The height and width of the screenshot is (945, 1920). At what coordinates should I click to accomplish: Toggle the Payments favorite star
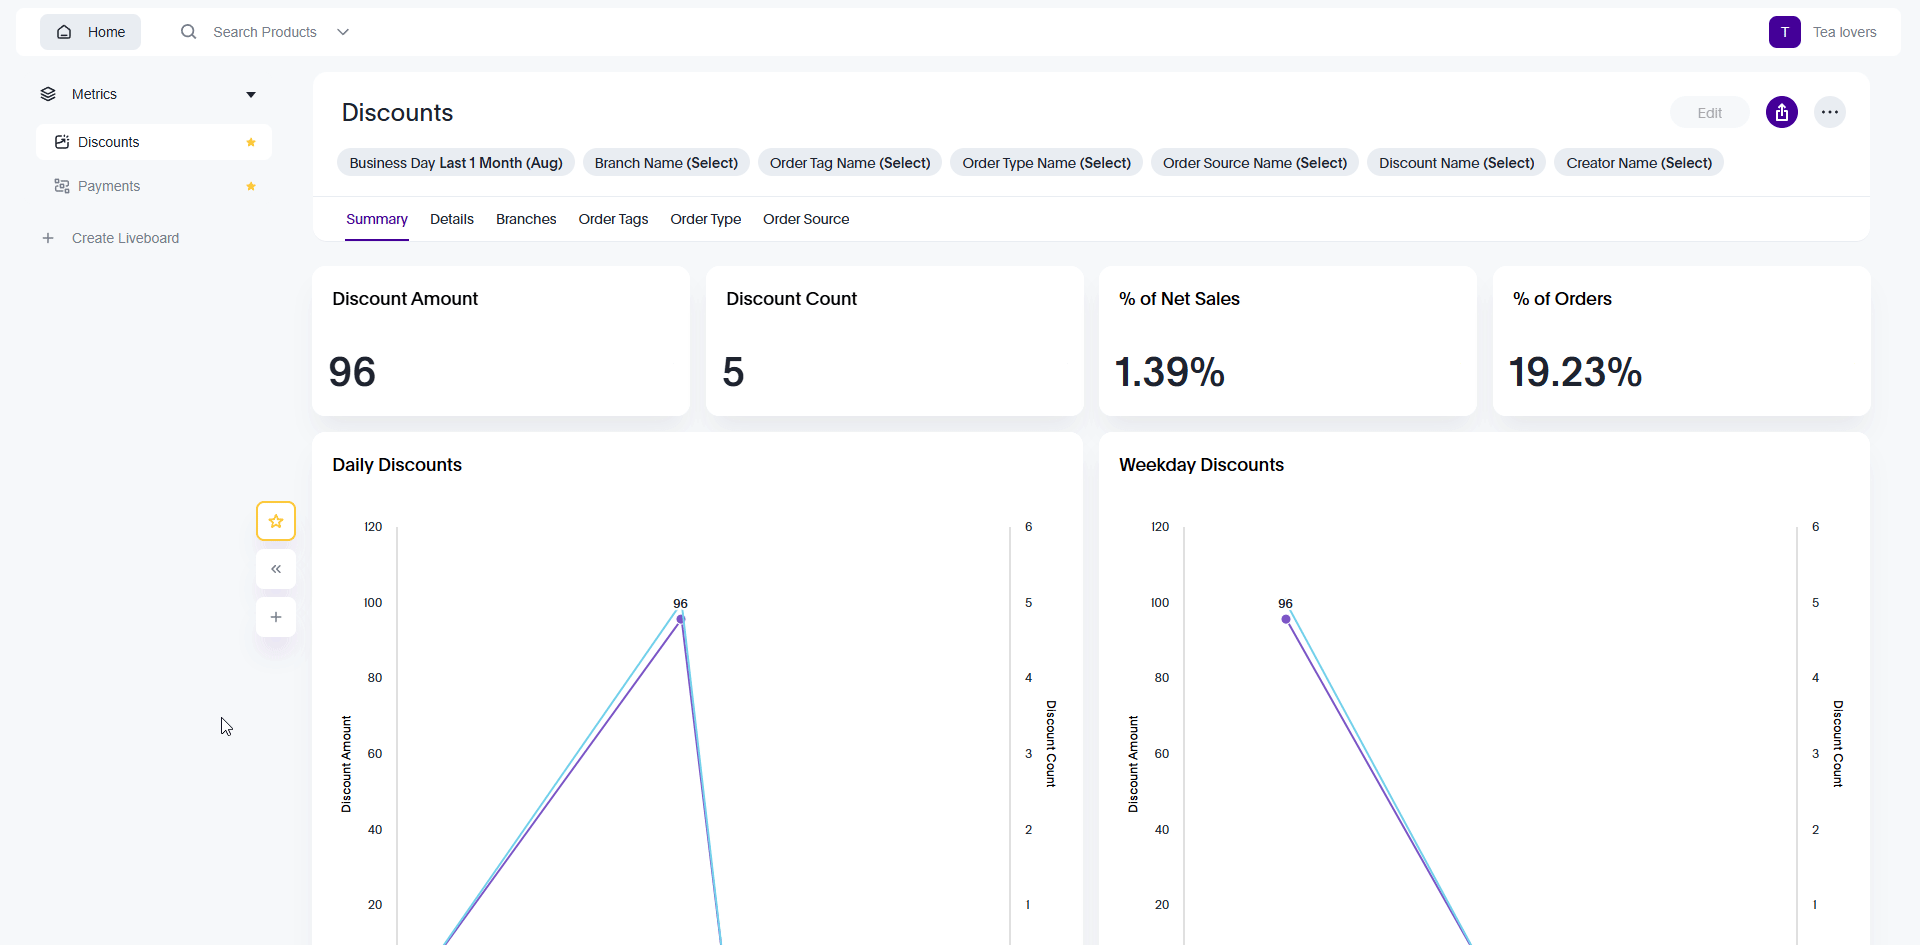[251, 186]
